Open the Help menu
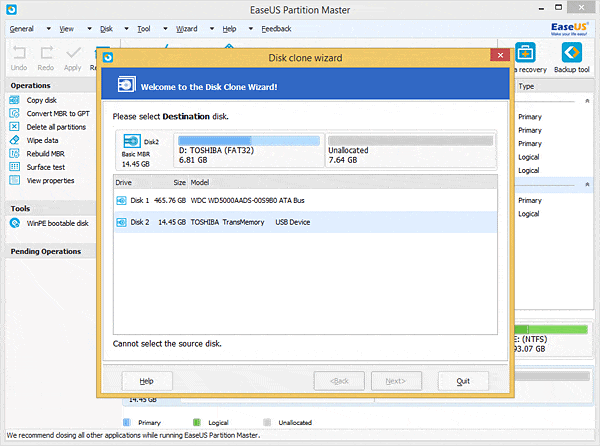Viewport: 600px width, 446px height. pyautogui.click(x=229, y=29)
